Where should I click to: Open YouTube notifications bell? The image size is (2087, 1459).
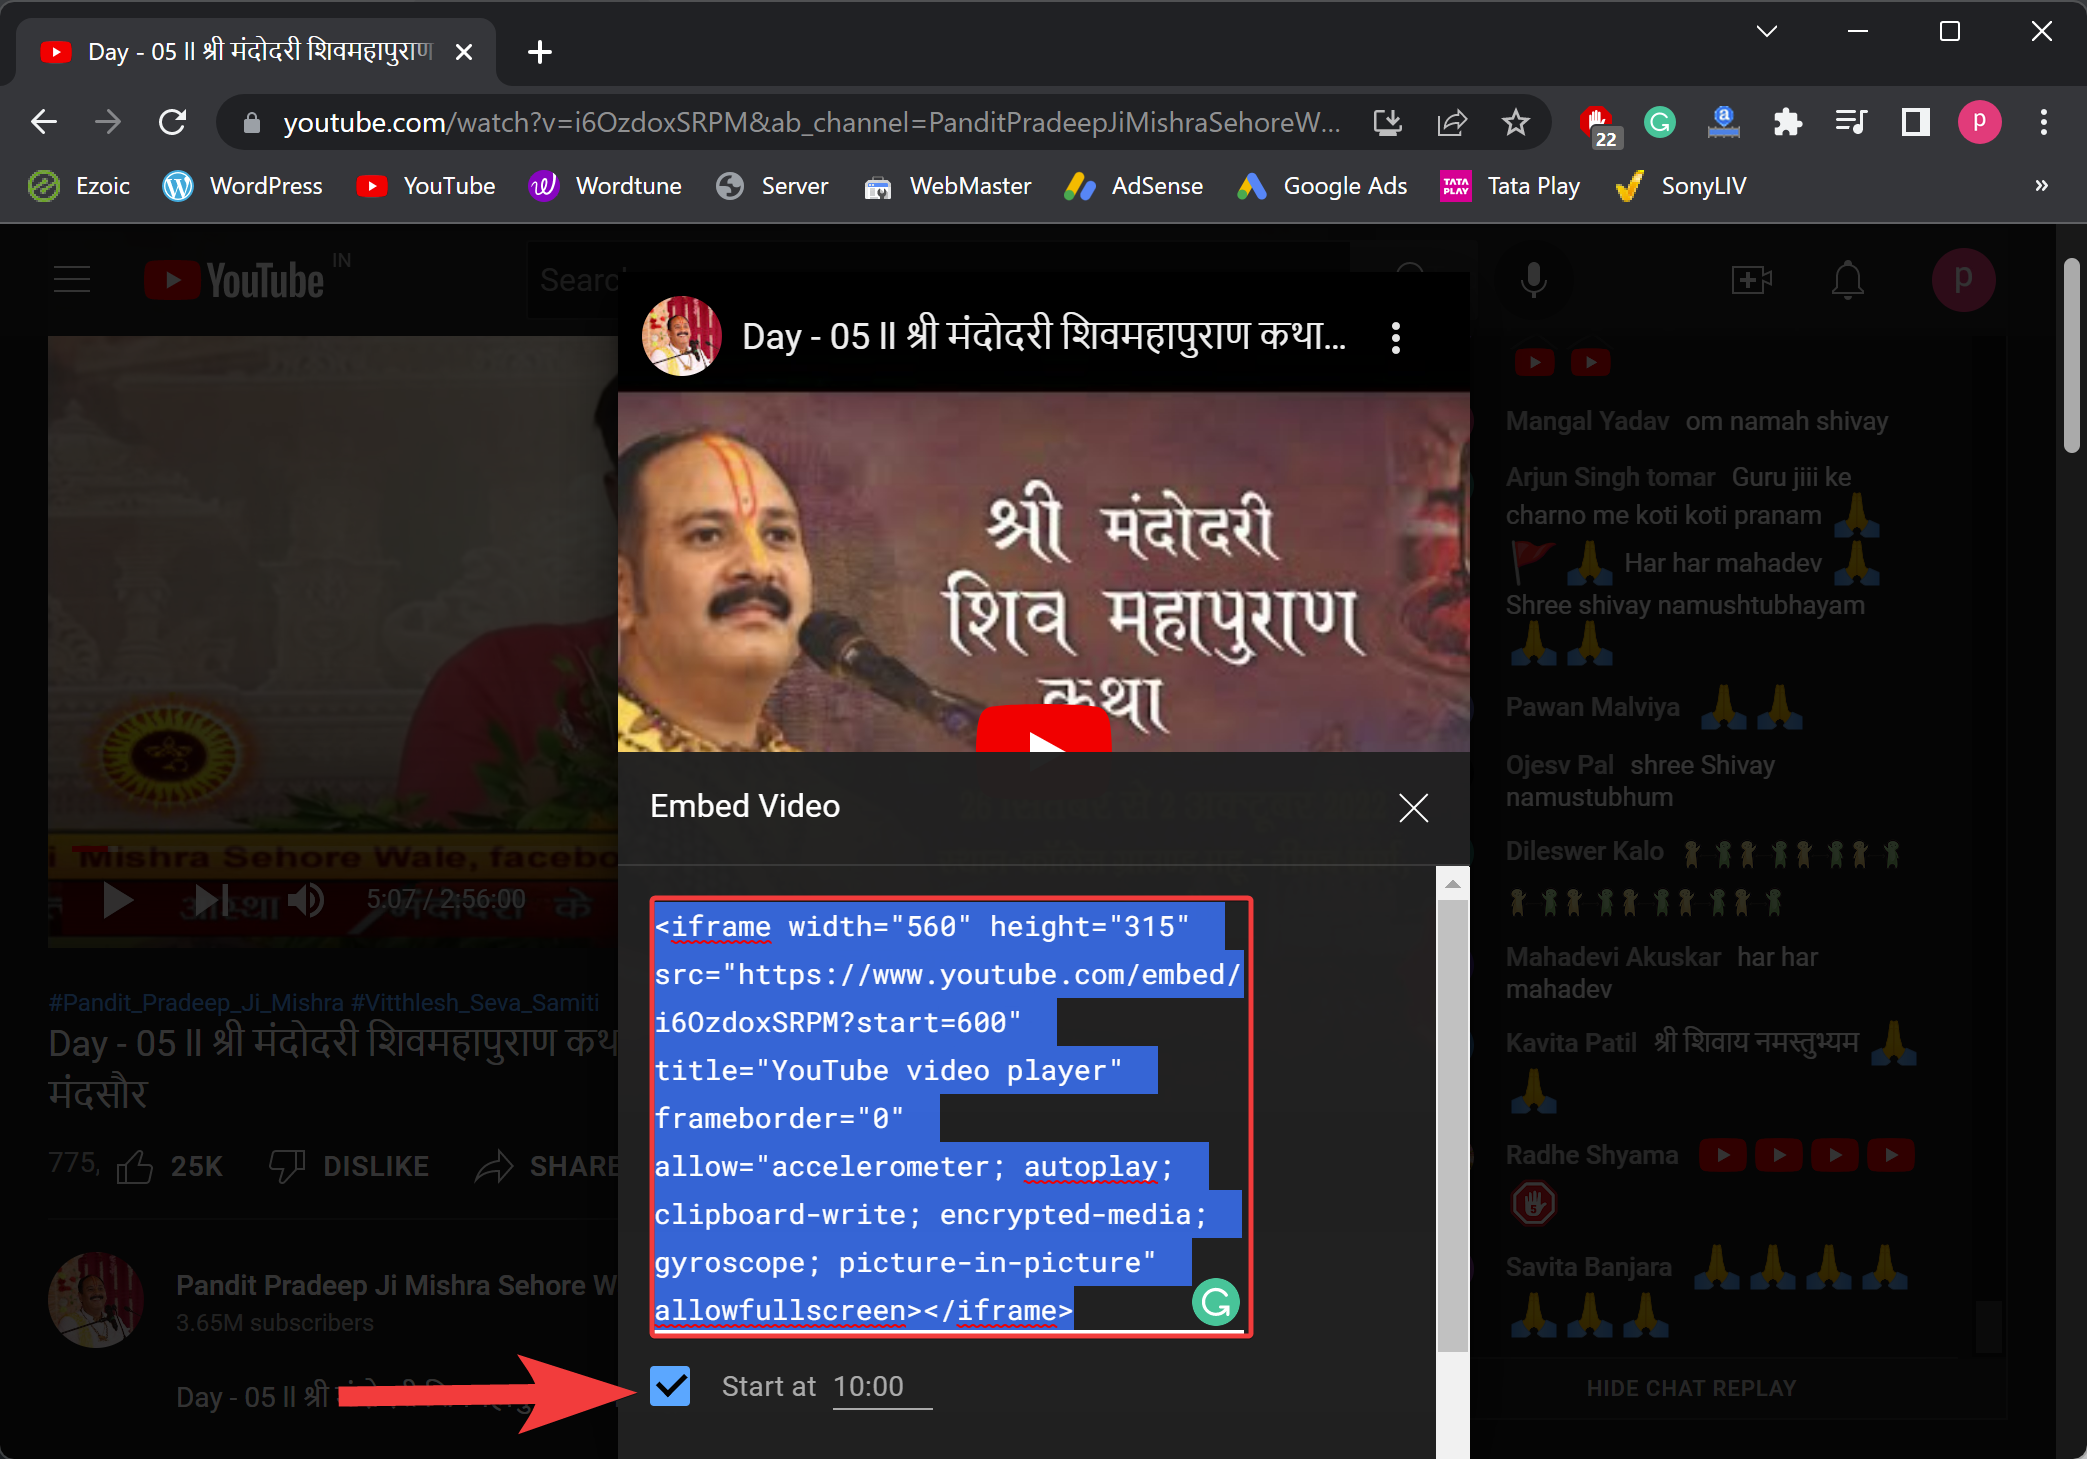click(1847, 280)
